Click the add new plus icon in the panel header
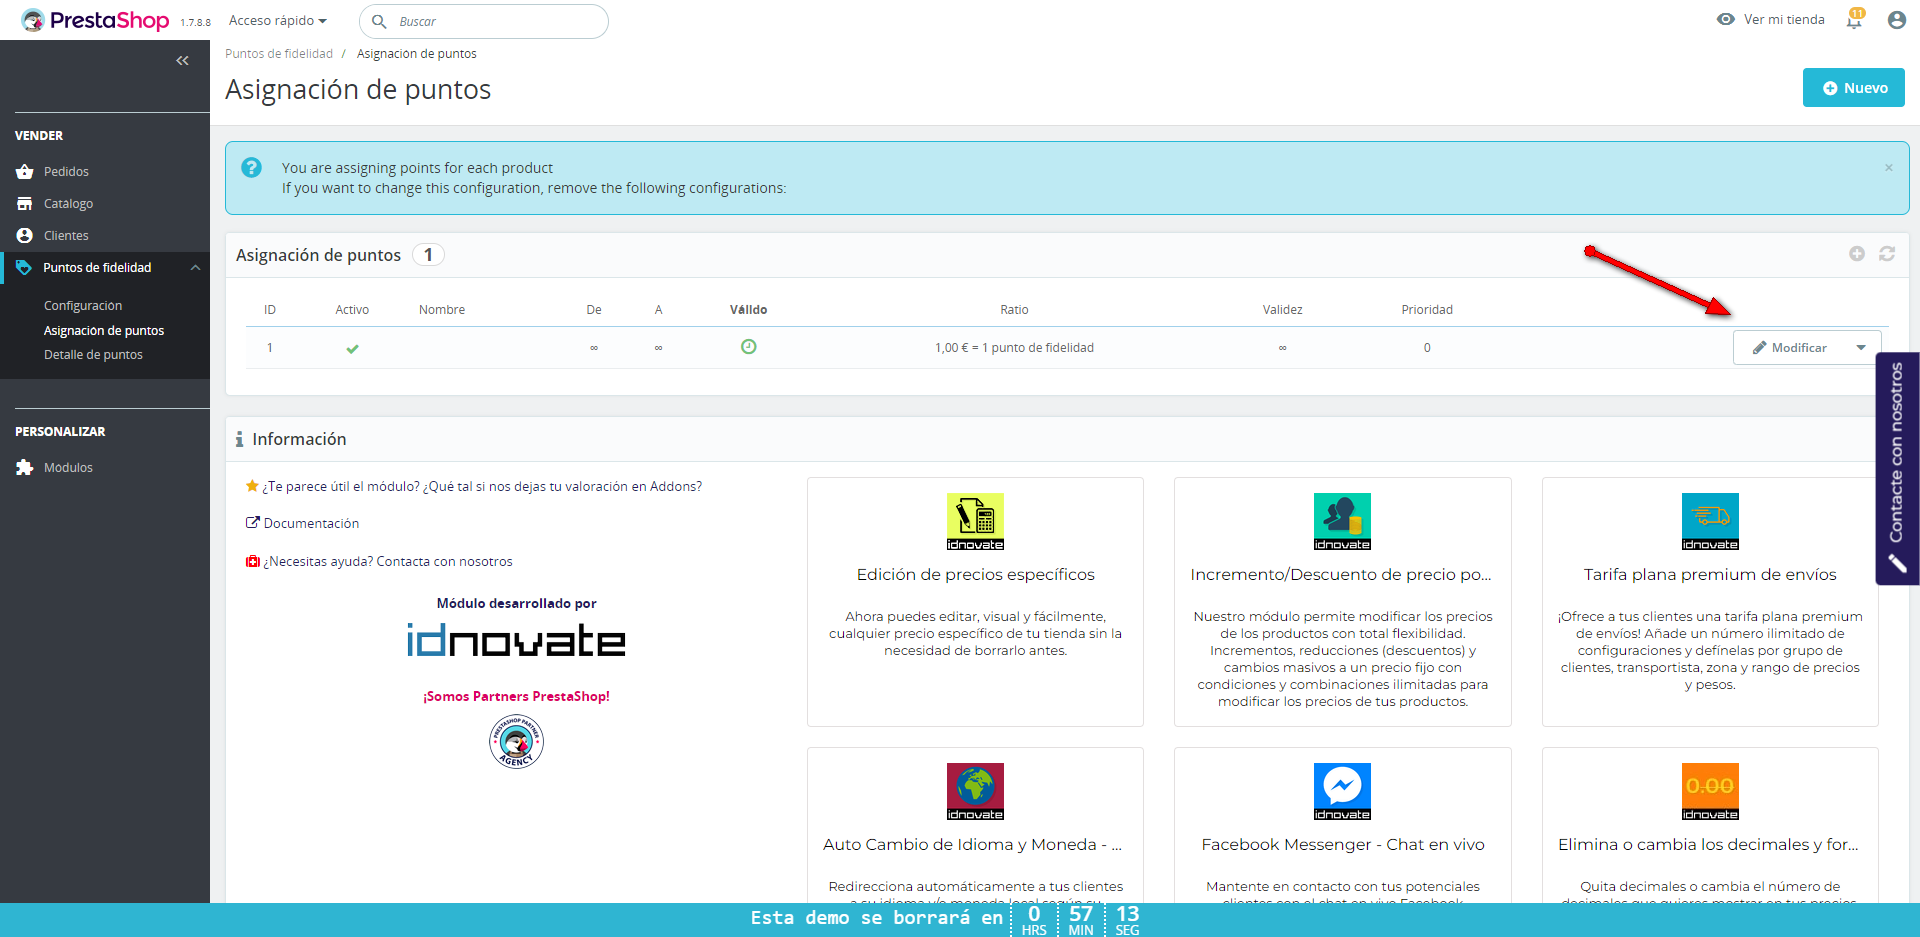 tap(1857, 254)
